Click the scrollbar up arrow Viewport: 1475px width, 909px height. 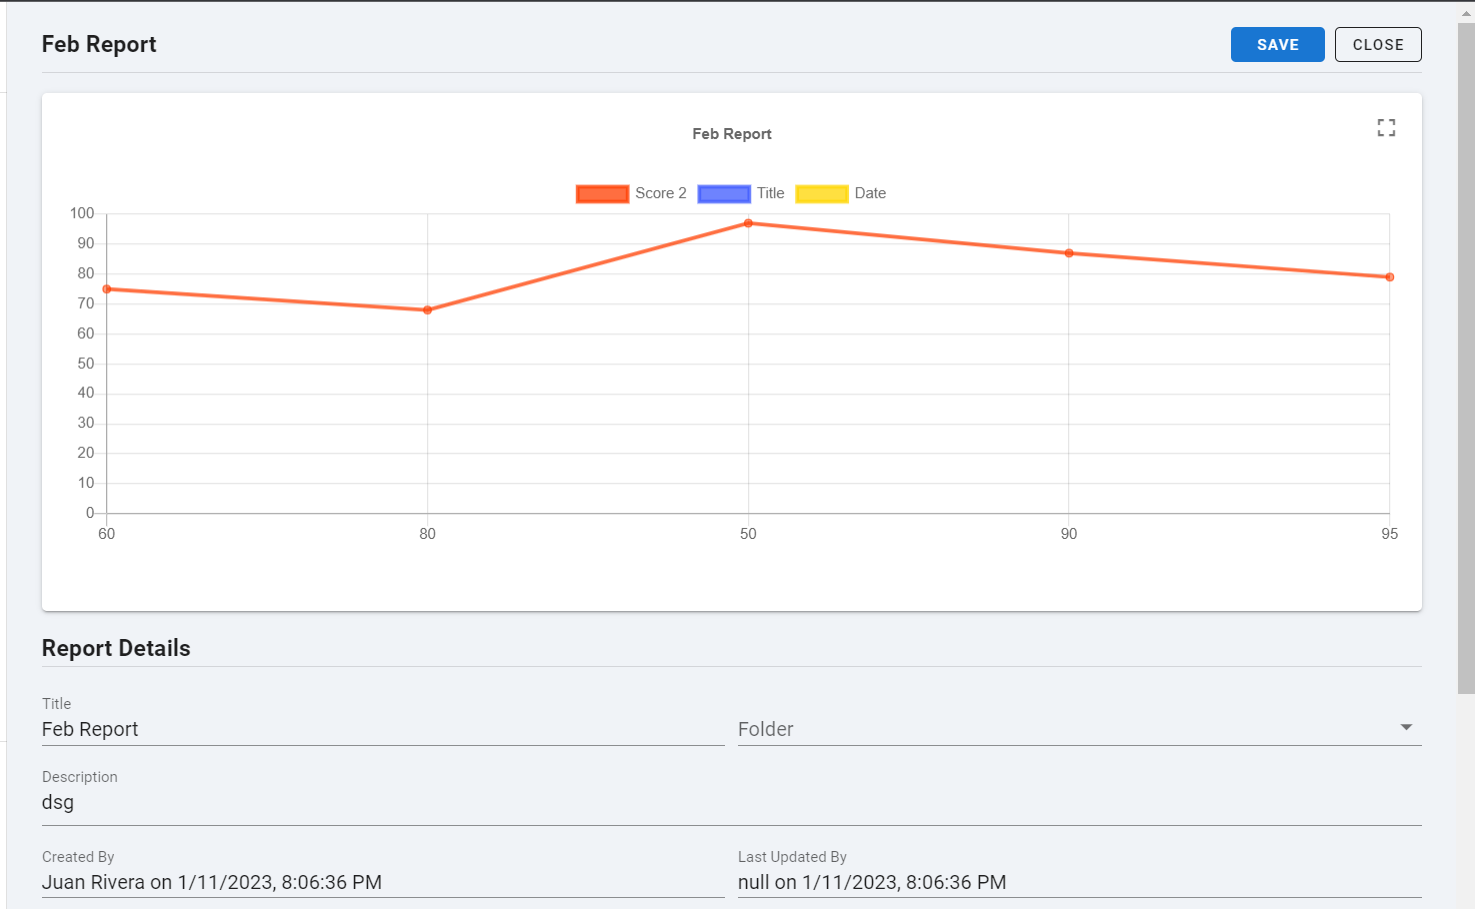1466,13
